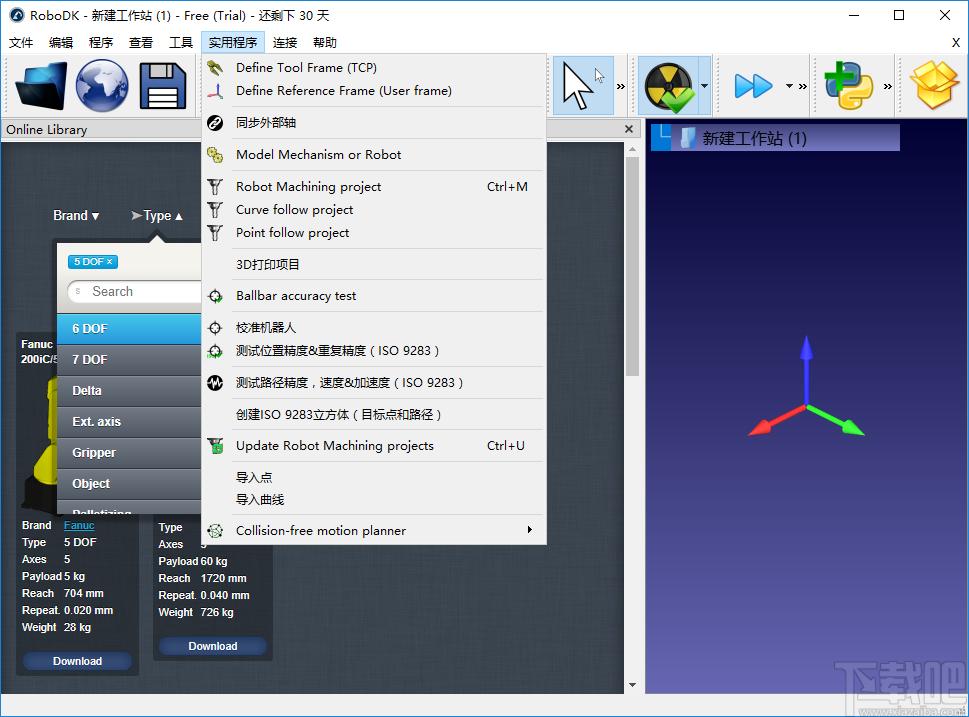Click the yellow open box package icon
This screenshot has width=969, height=717.
click(x=935, y=86)
